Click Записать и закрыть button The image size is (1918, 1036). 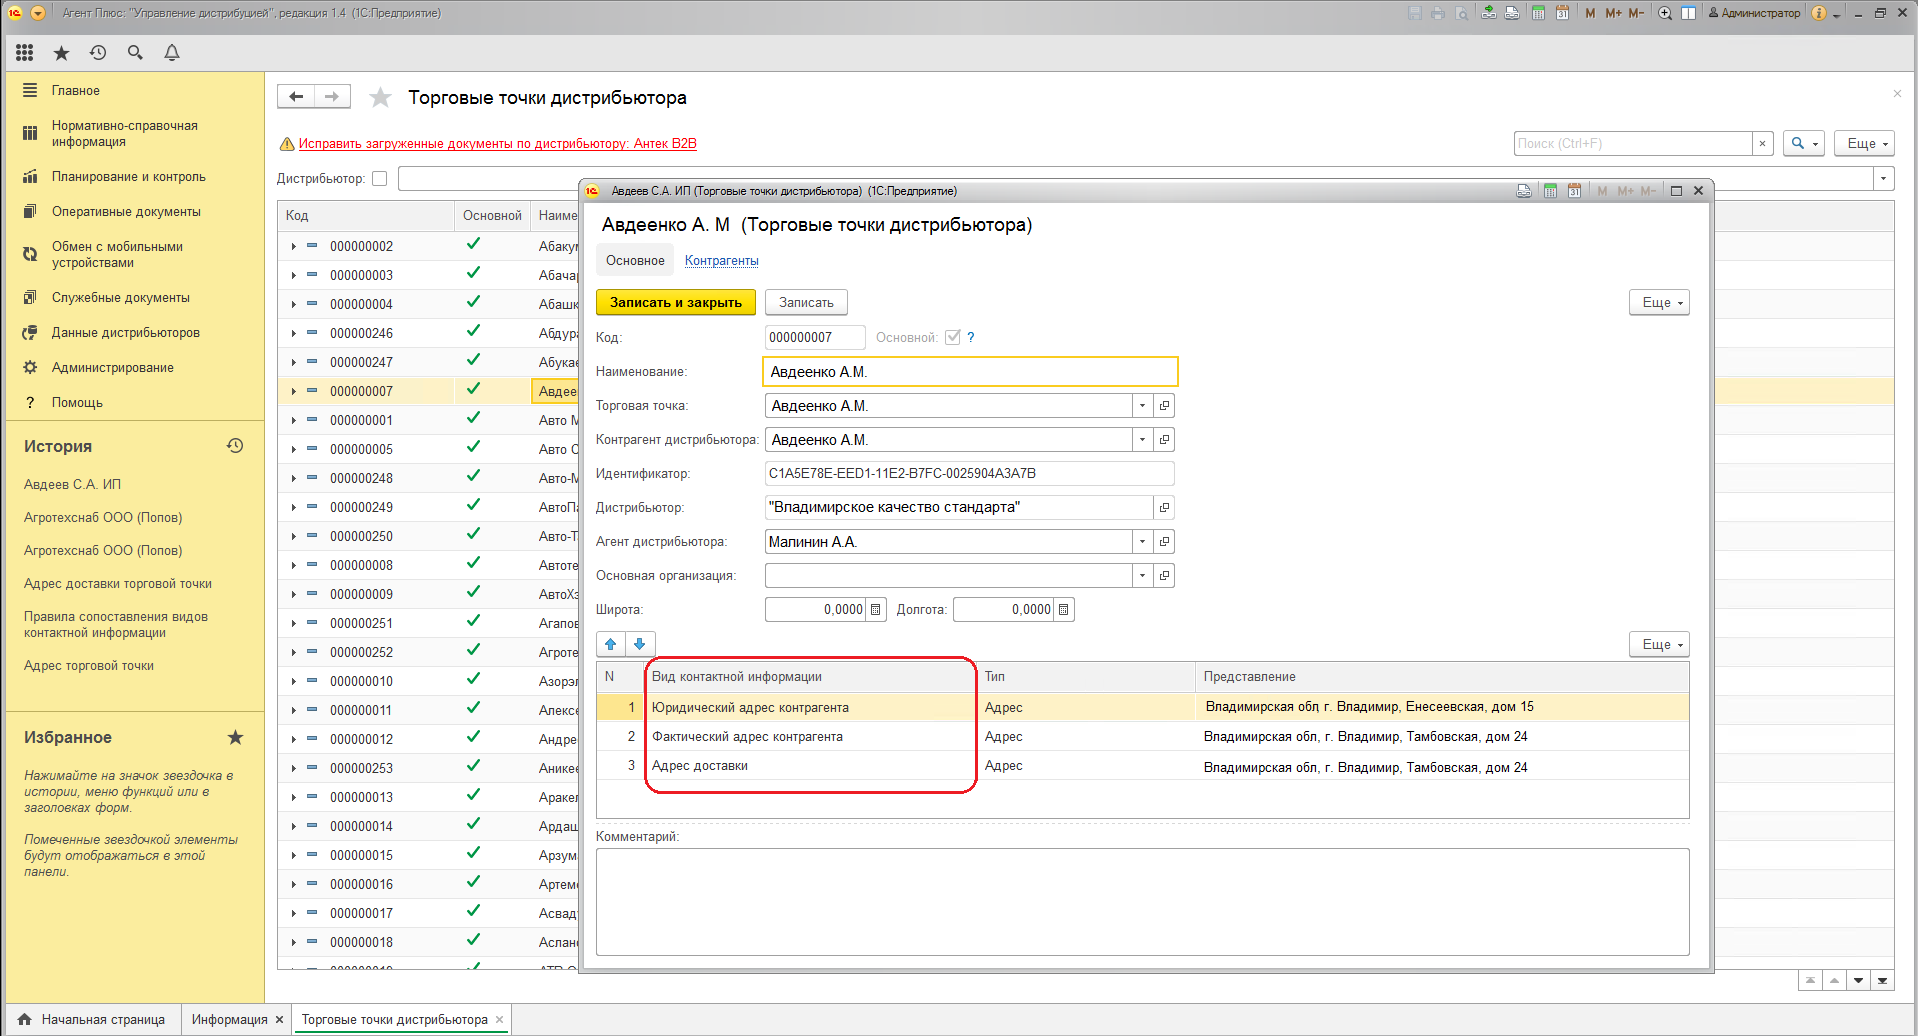[676, 302]
